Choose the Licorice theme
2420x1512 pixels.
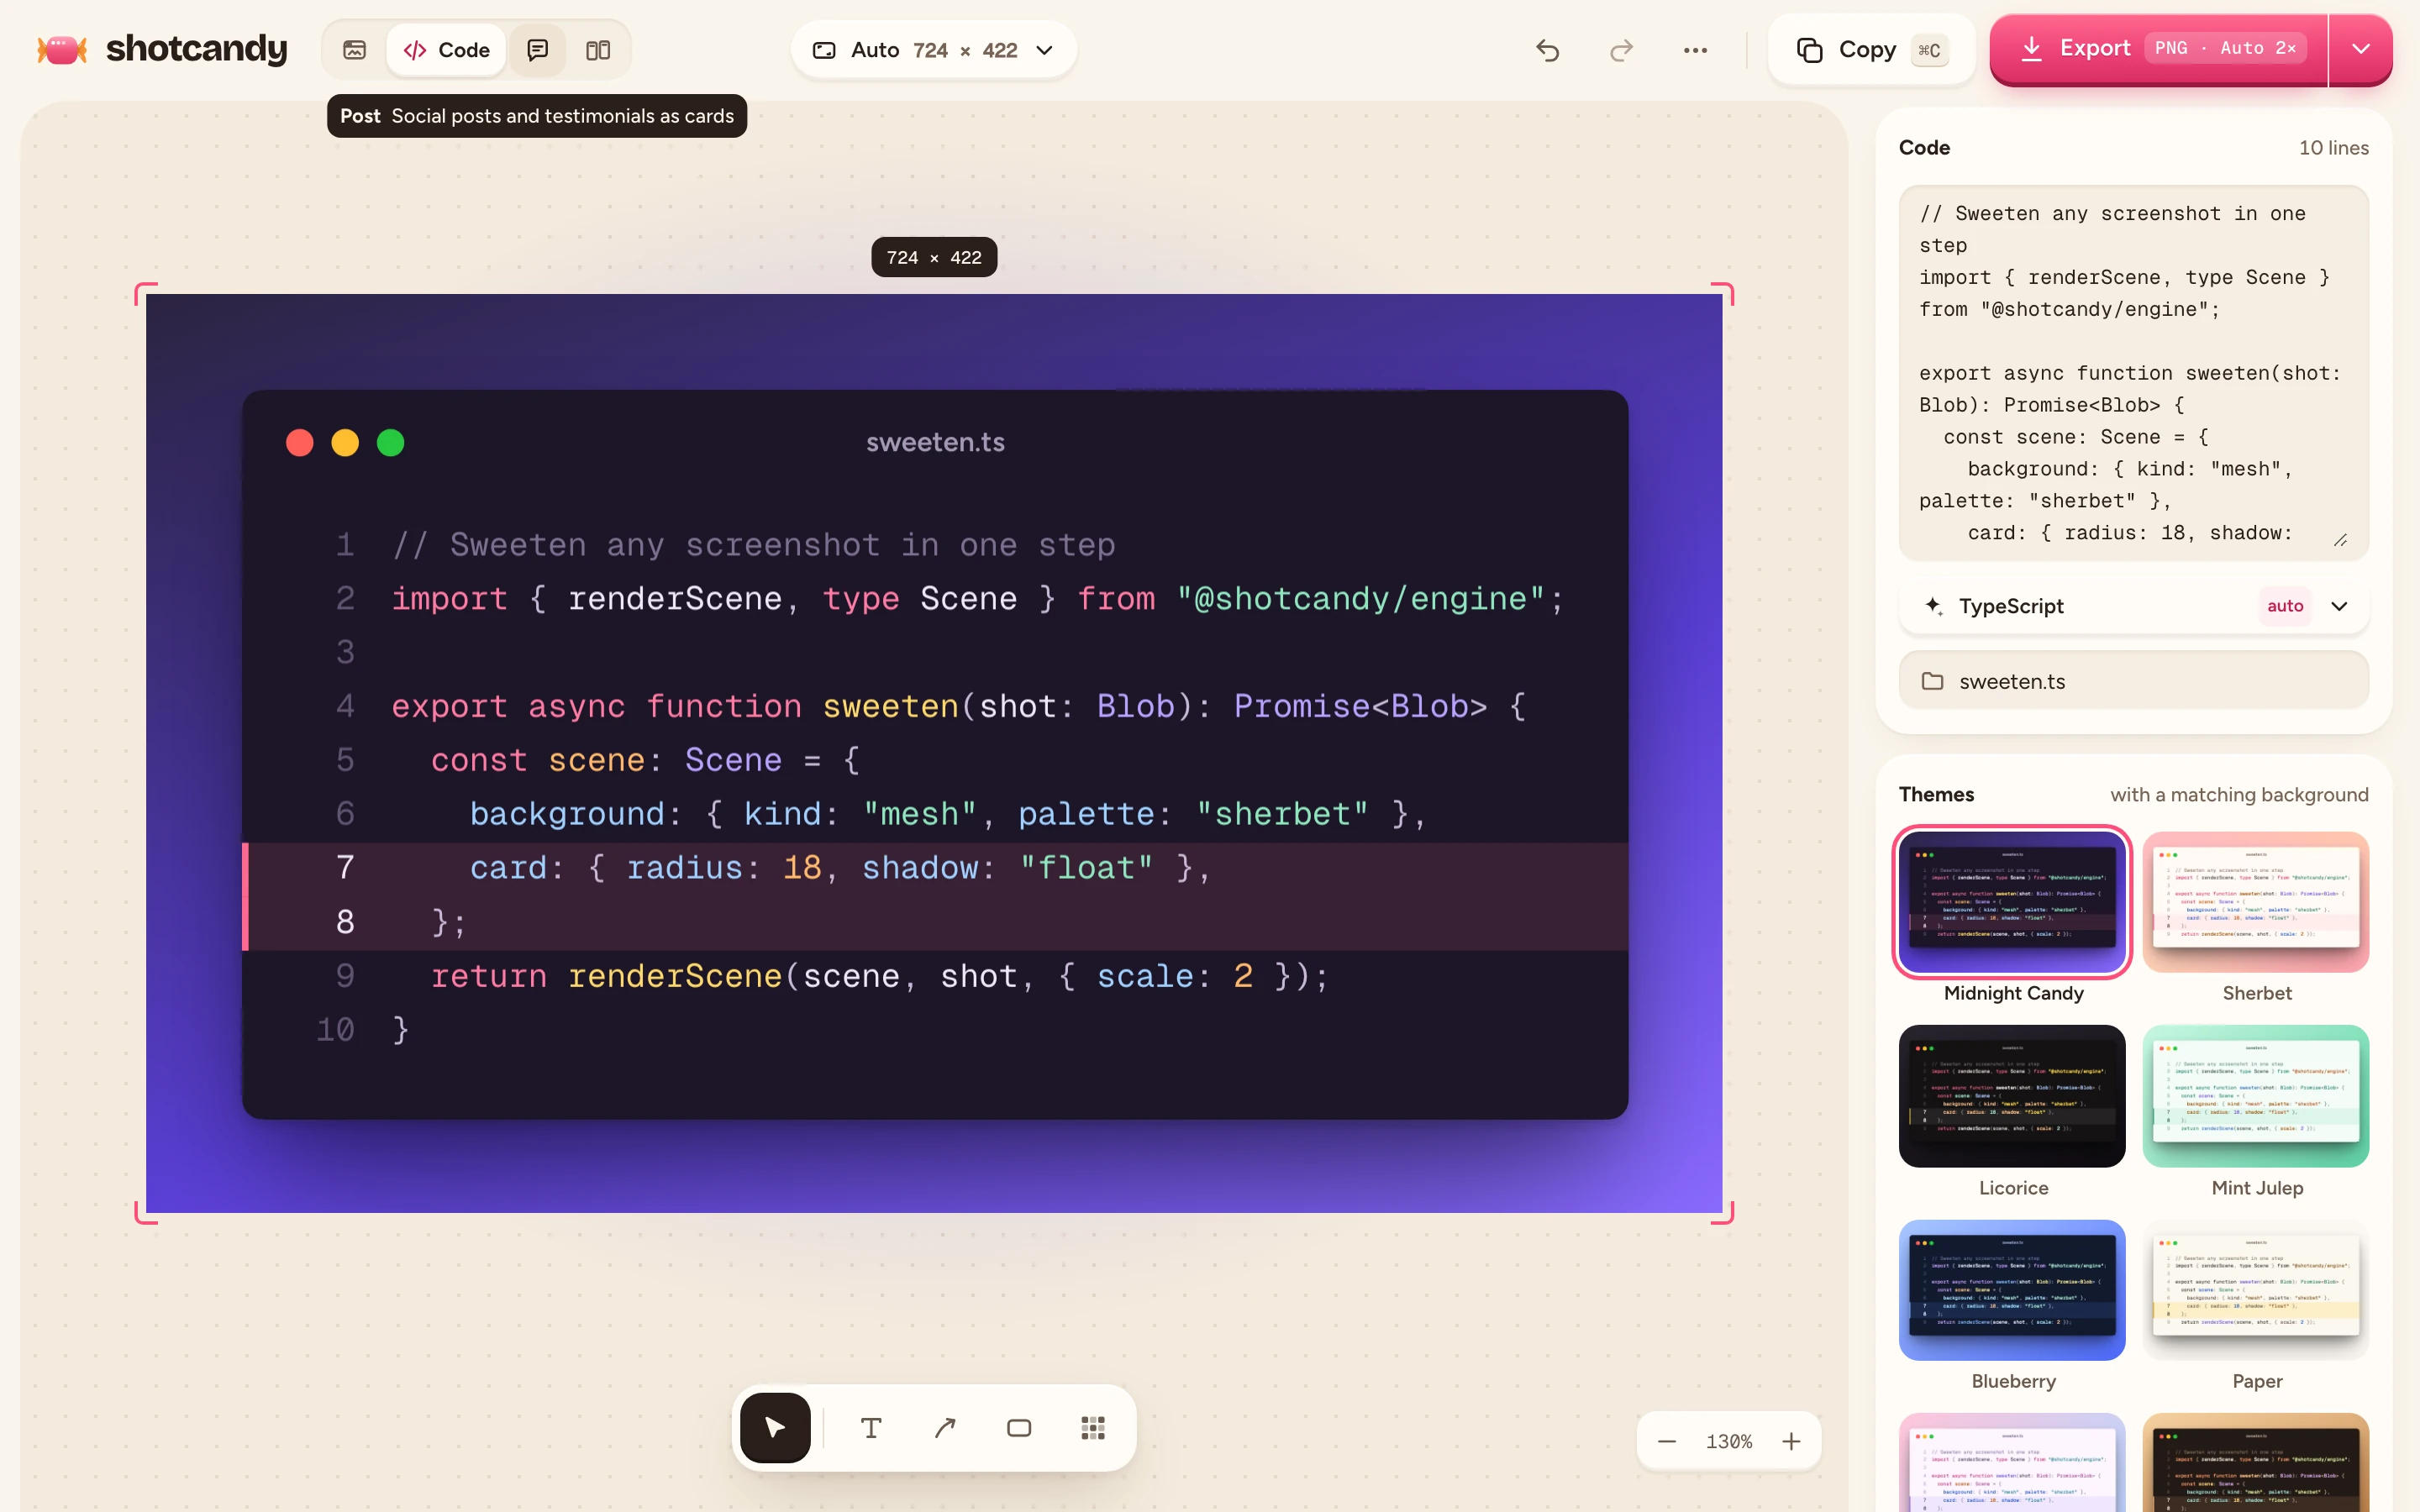[x=2012, y=1096]
